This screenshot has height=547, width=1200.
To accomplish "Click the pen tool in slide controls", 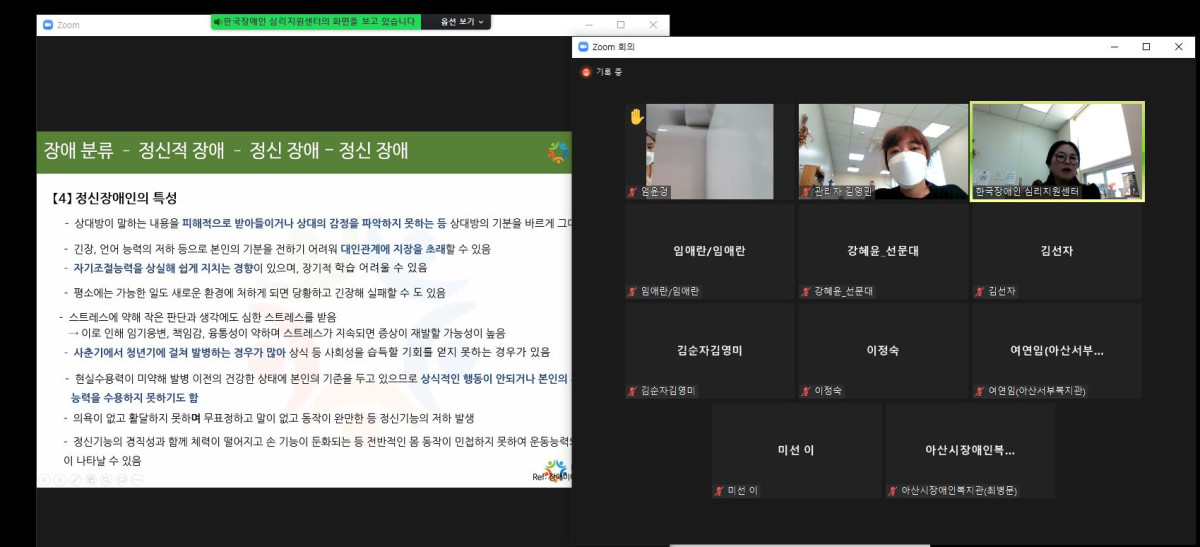I will (75, 480).
